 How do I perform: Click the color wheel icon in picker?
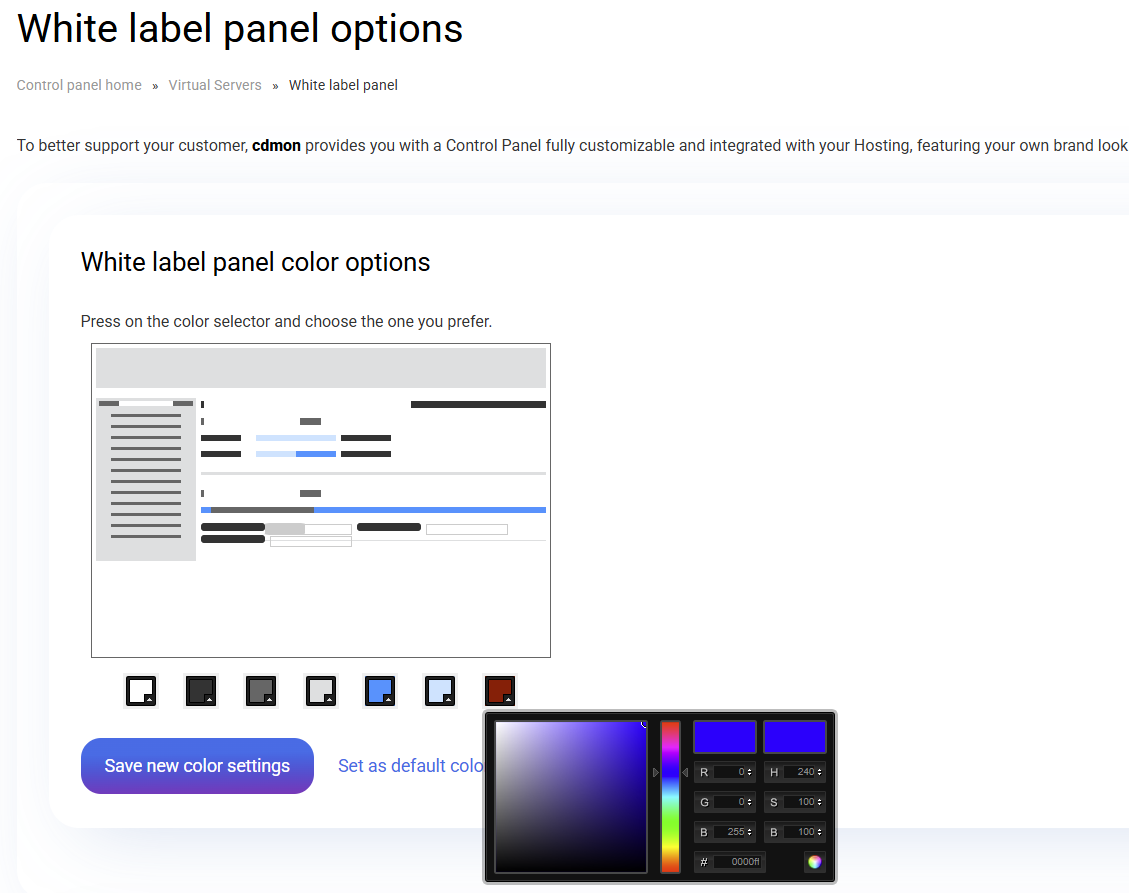click(815, 861)
